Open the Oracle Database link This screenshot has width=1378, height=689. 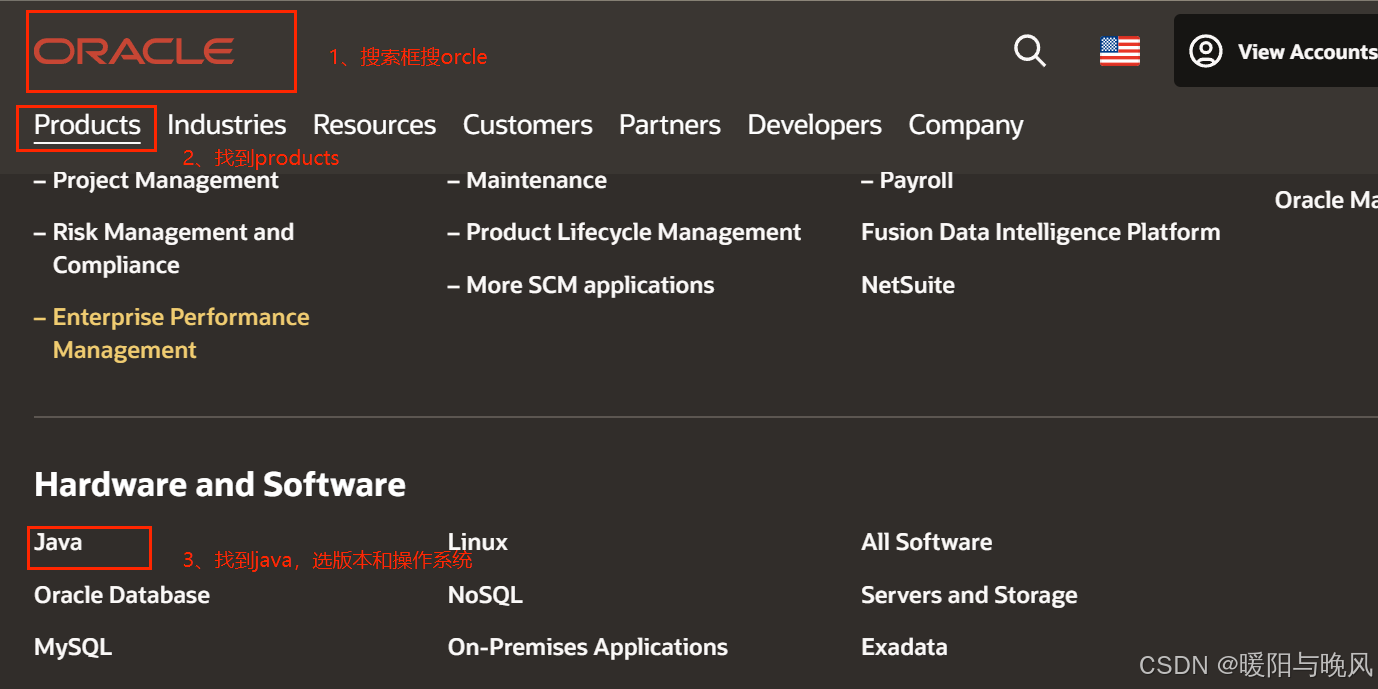point(122,595)
